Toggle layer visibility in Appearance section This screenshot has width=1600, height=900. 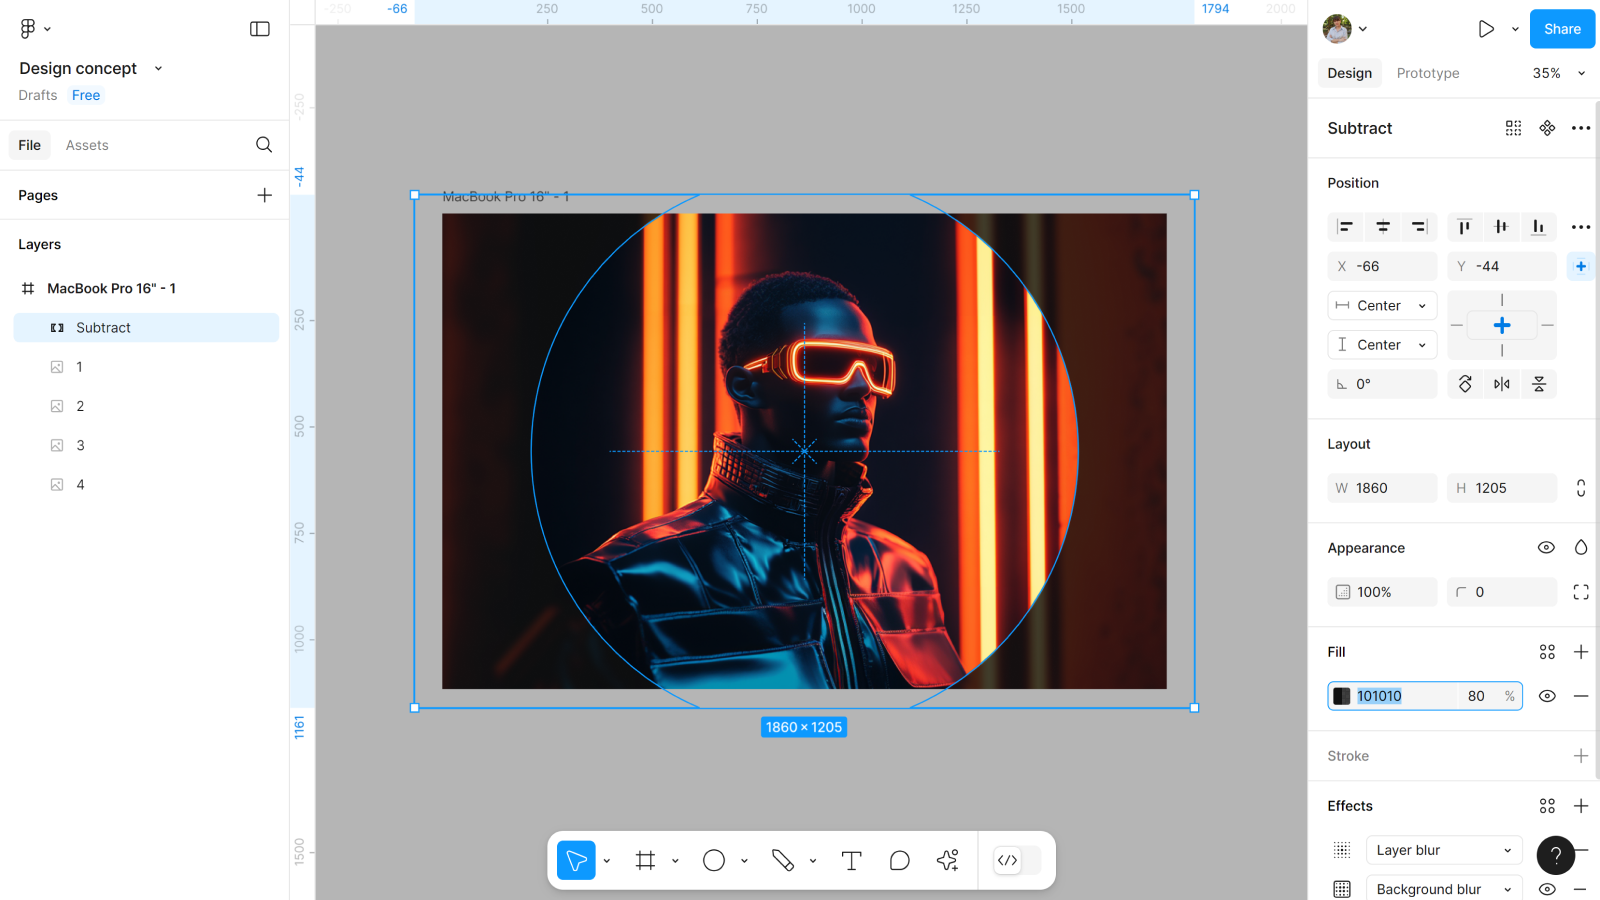tap(1546, 548)
